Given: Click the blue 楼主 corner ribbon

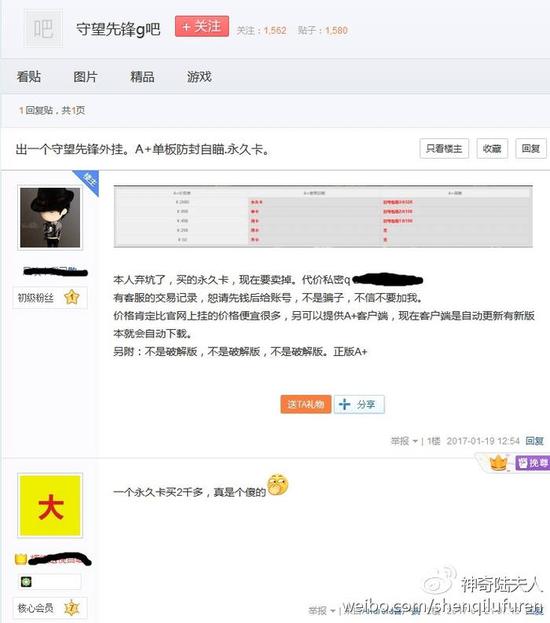Looking at the screenshot, I should pyautogui.click(x=88, y=181).
